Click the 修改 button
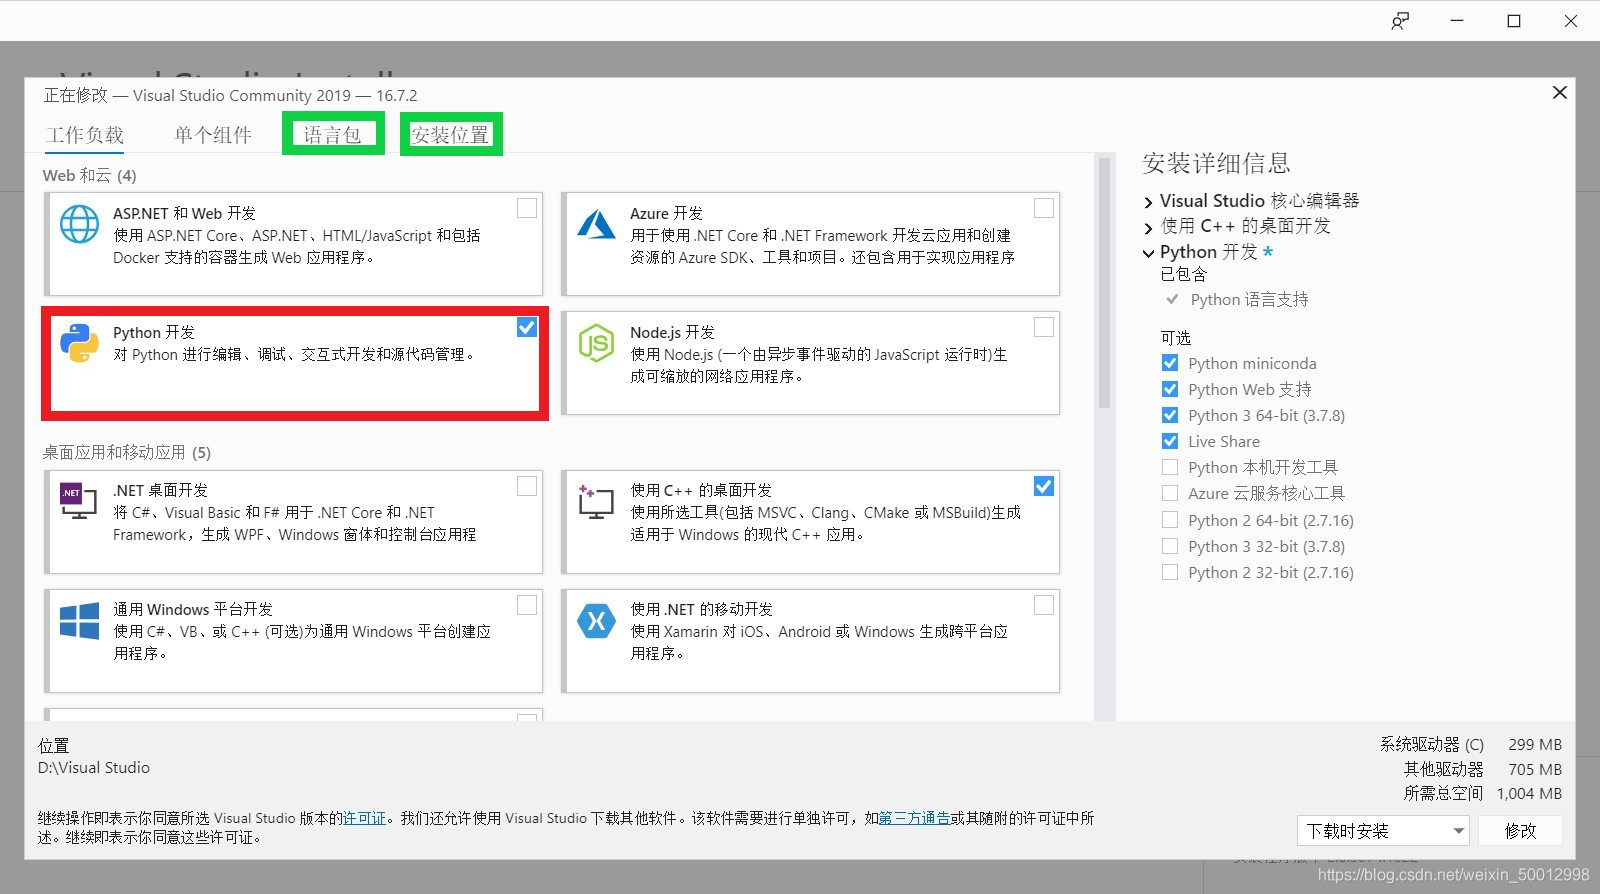This screenshot has height=894, width=1600. pyautogui.click(x=1520, y=831)
